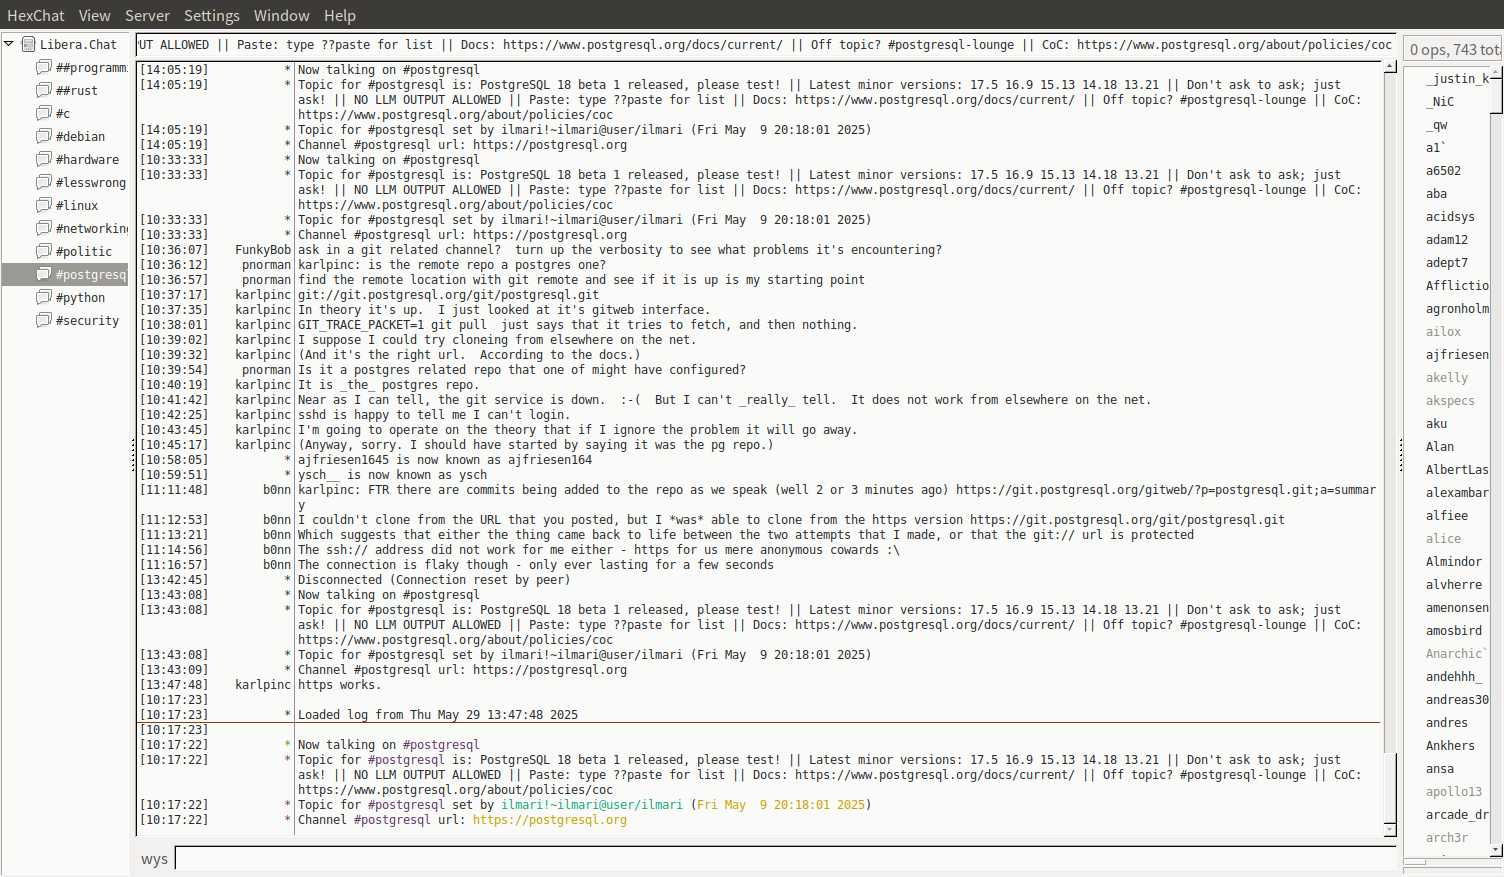The image size is (1504, 877).
Task: Click the message input field
Action: coord(785,859)
